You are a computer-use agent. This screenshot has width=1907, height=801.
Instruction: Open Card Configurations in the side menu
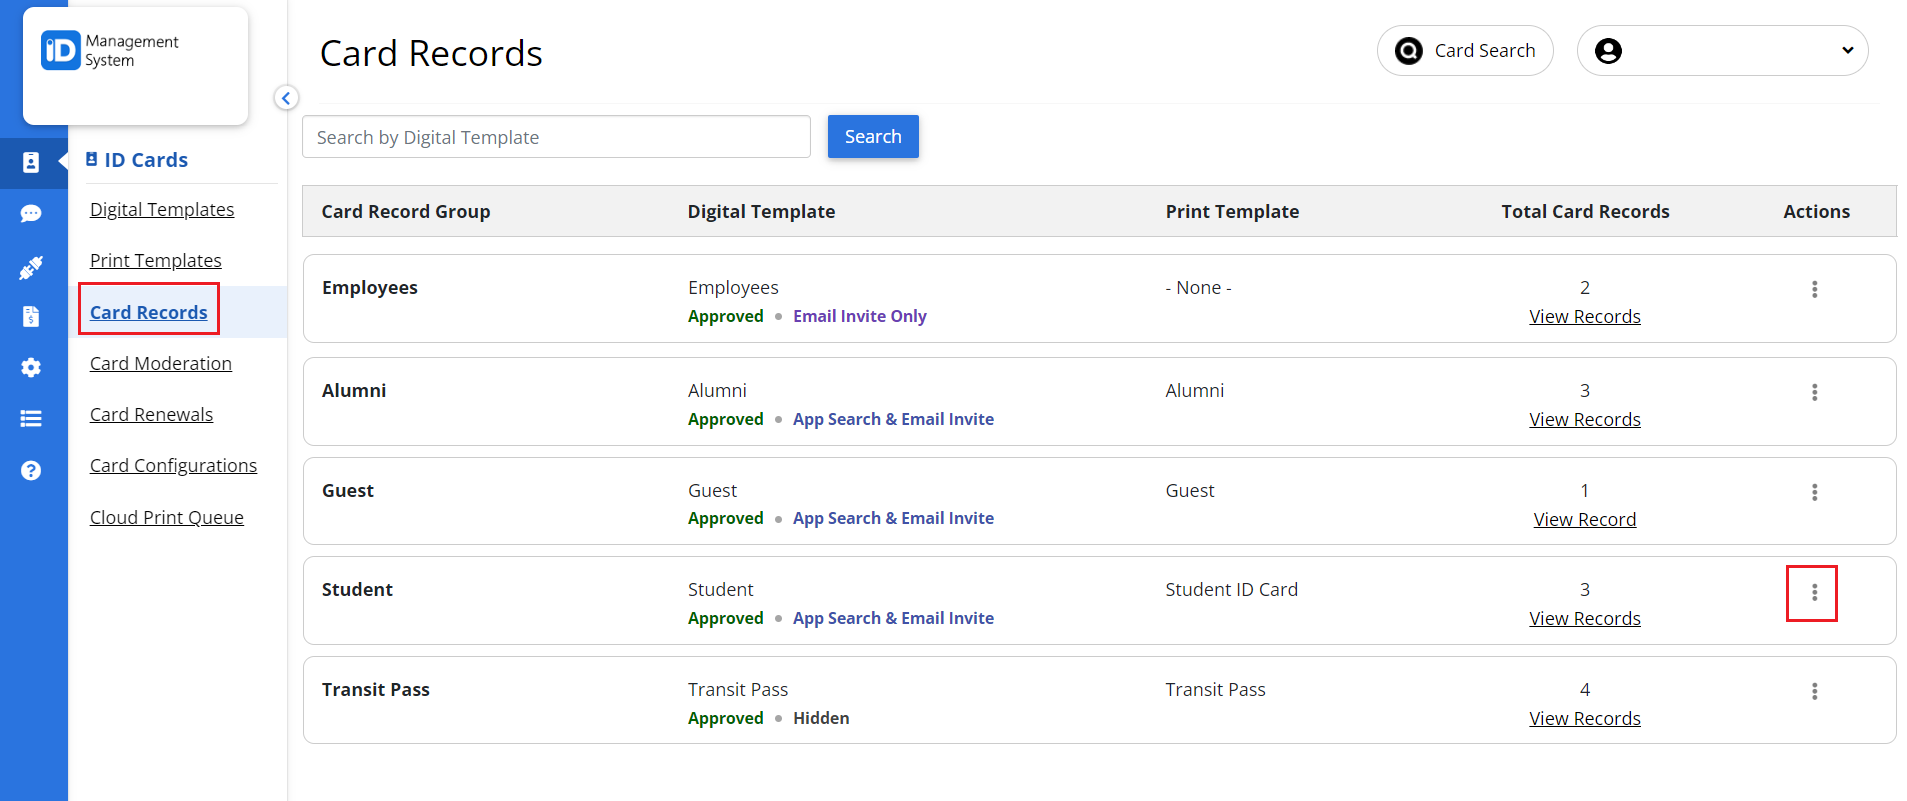tap(173, 465)
